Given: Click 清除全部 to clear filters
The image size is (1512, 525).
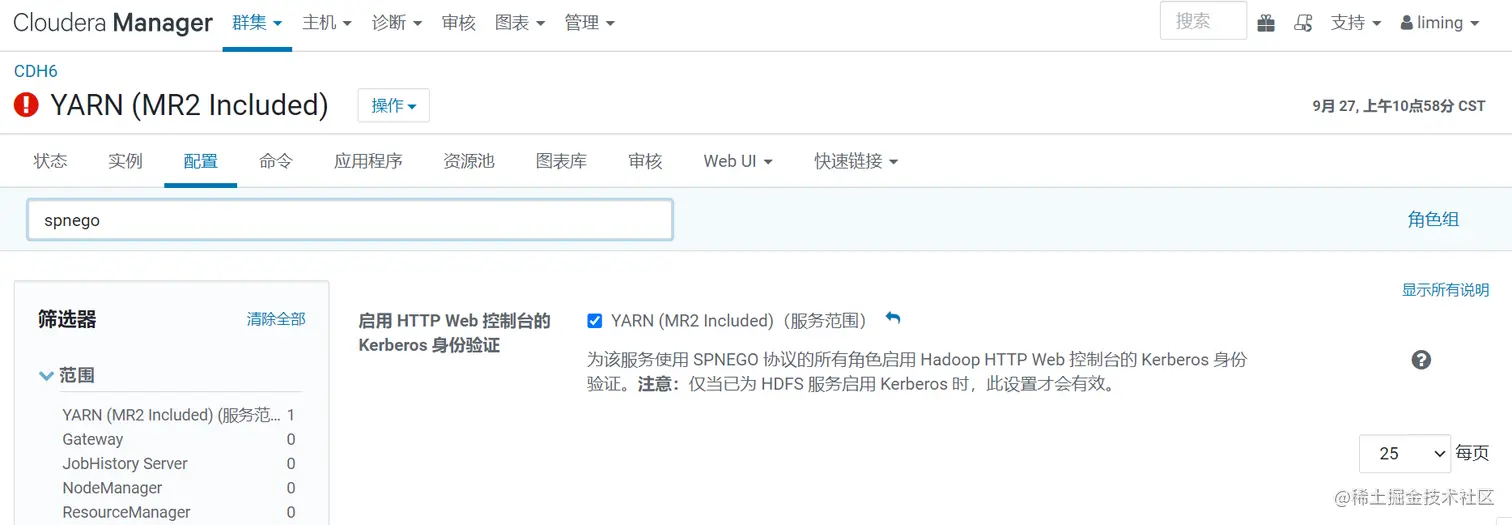Looking at the screenshot, I should [276, 319].
